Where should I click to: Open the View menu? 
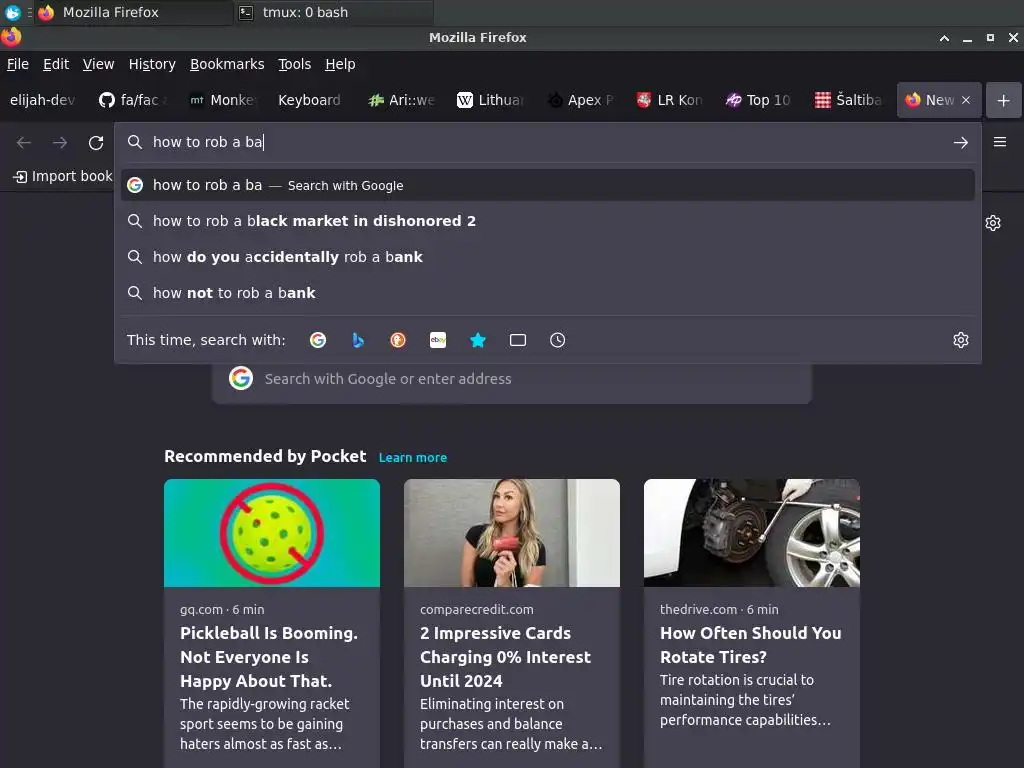click(x=98, y=64)
